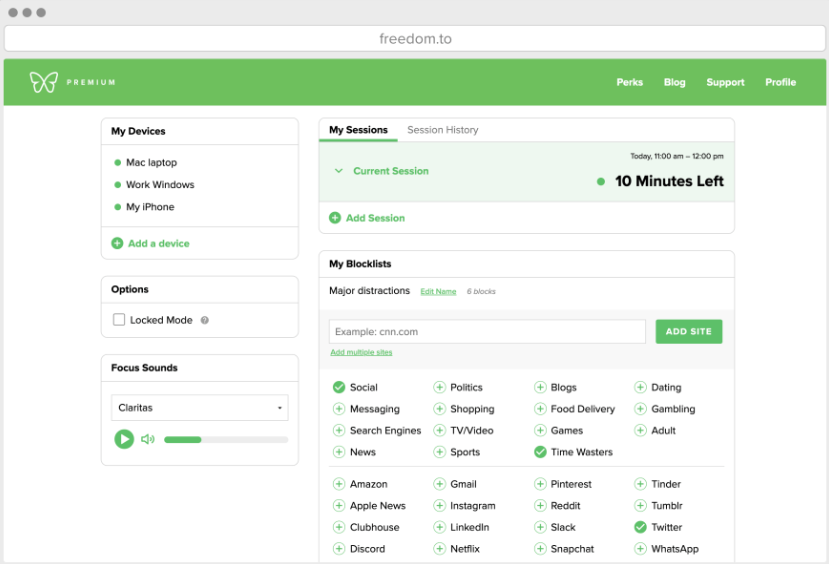Play the Claritas focus sound
The width and height of the screenshot is (829, 564).
(124, 439)
